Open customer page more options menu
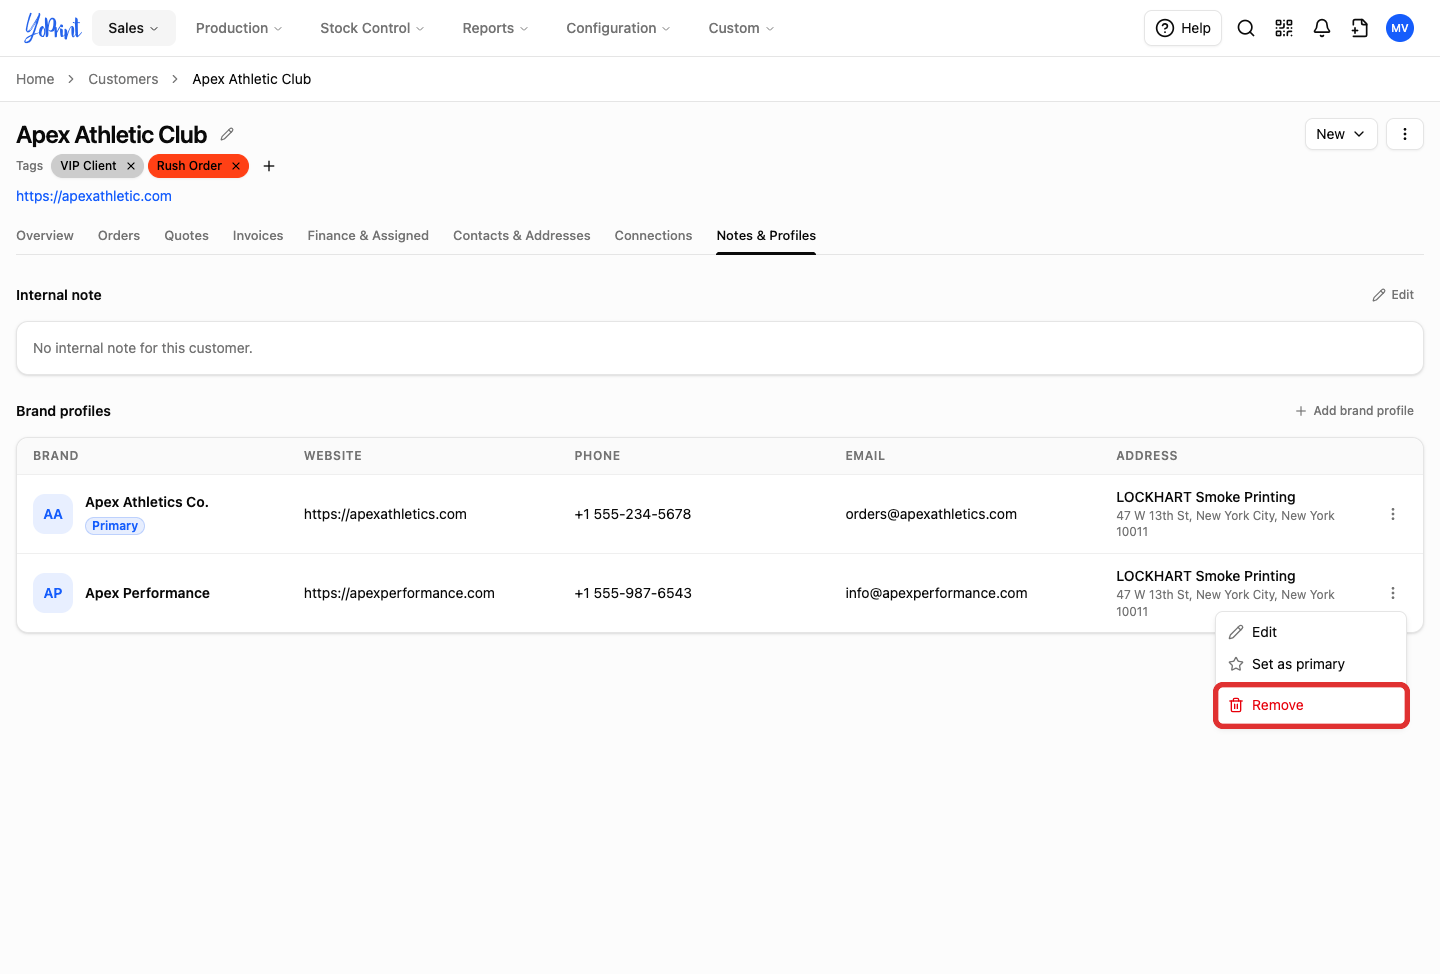 [1405, 134]
